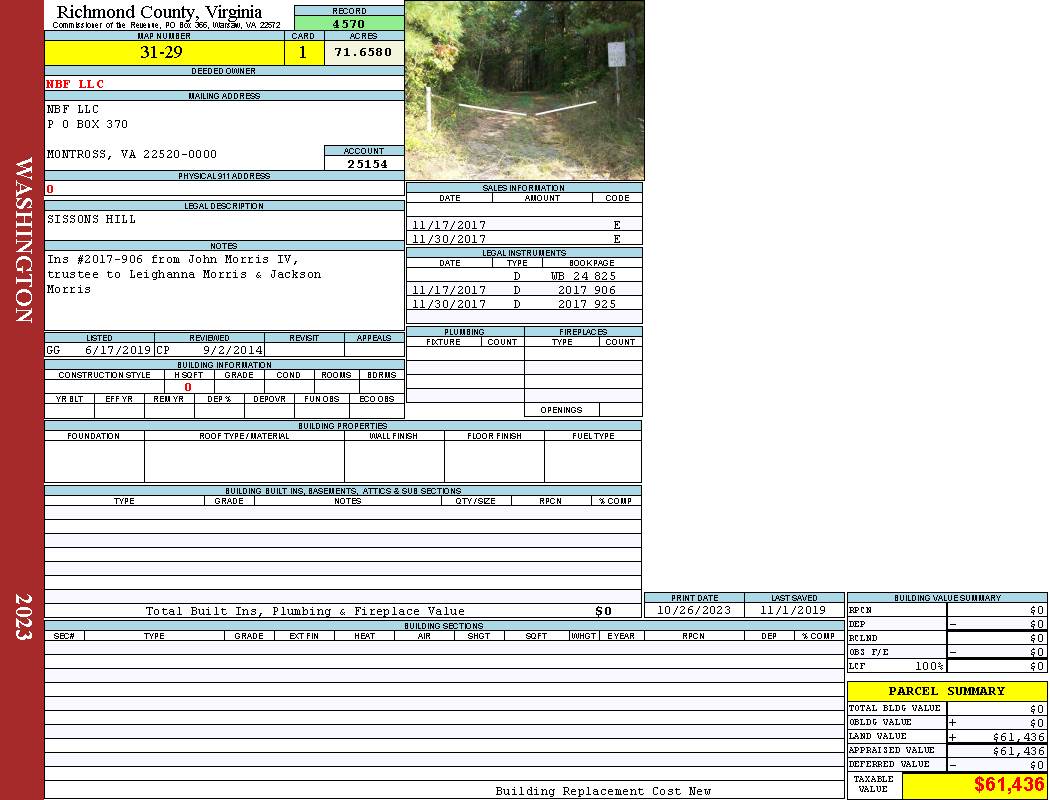The height and width of the screenshot is (800, 1050).
Task: Click the property photo thumbnail
Action: (x=524, y=90)
